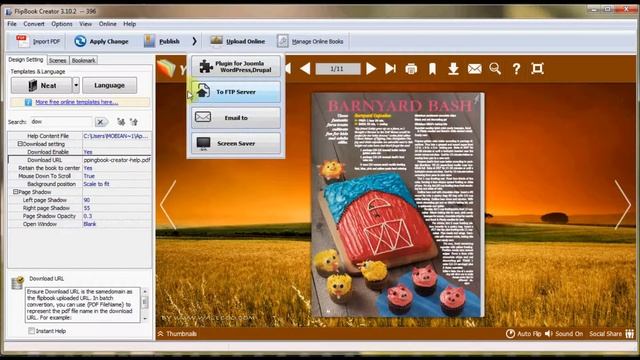640x360 pixels.
Task: Flip to next page with right arrow
Action: (623, 204)
